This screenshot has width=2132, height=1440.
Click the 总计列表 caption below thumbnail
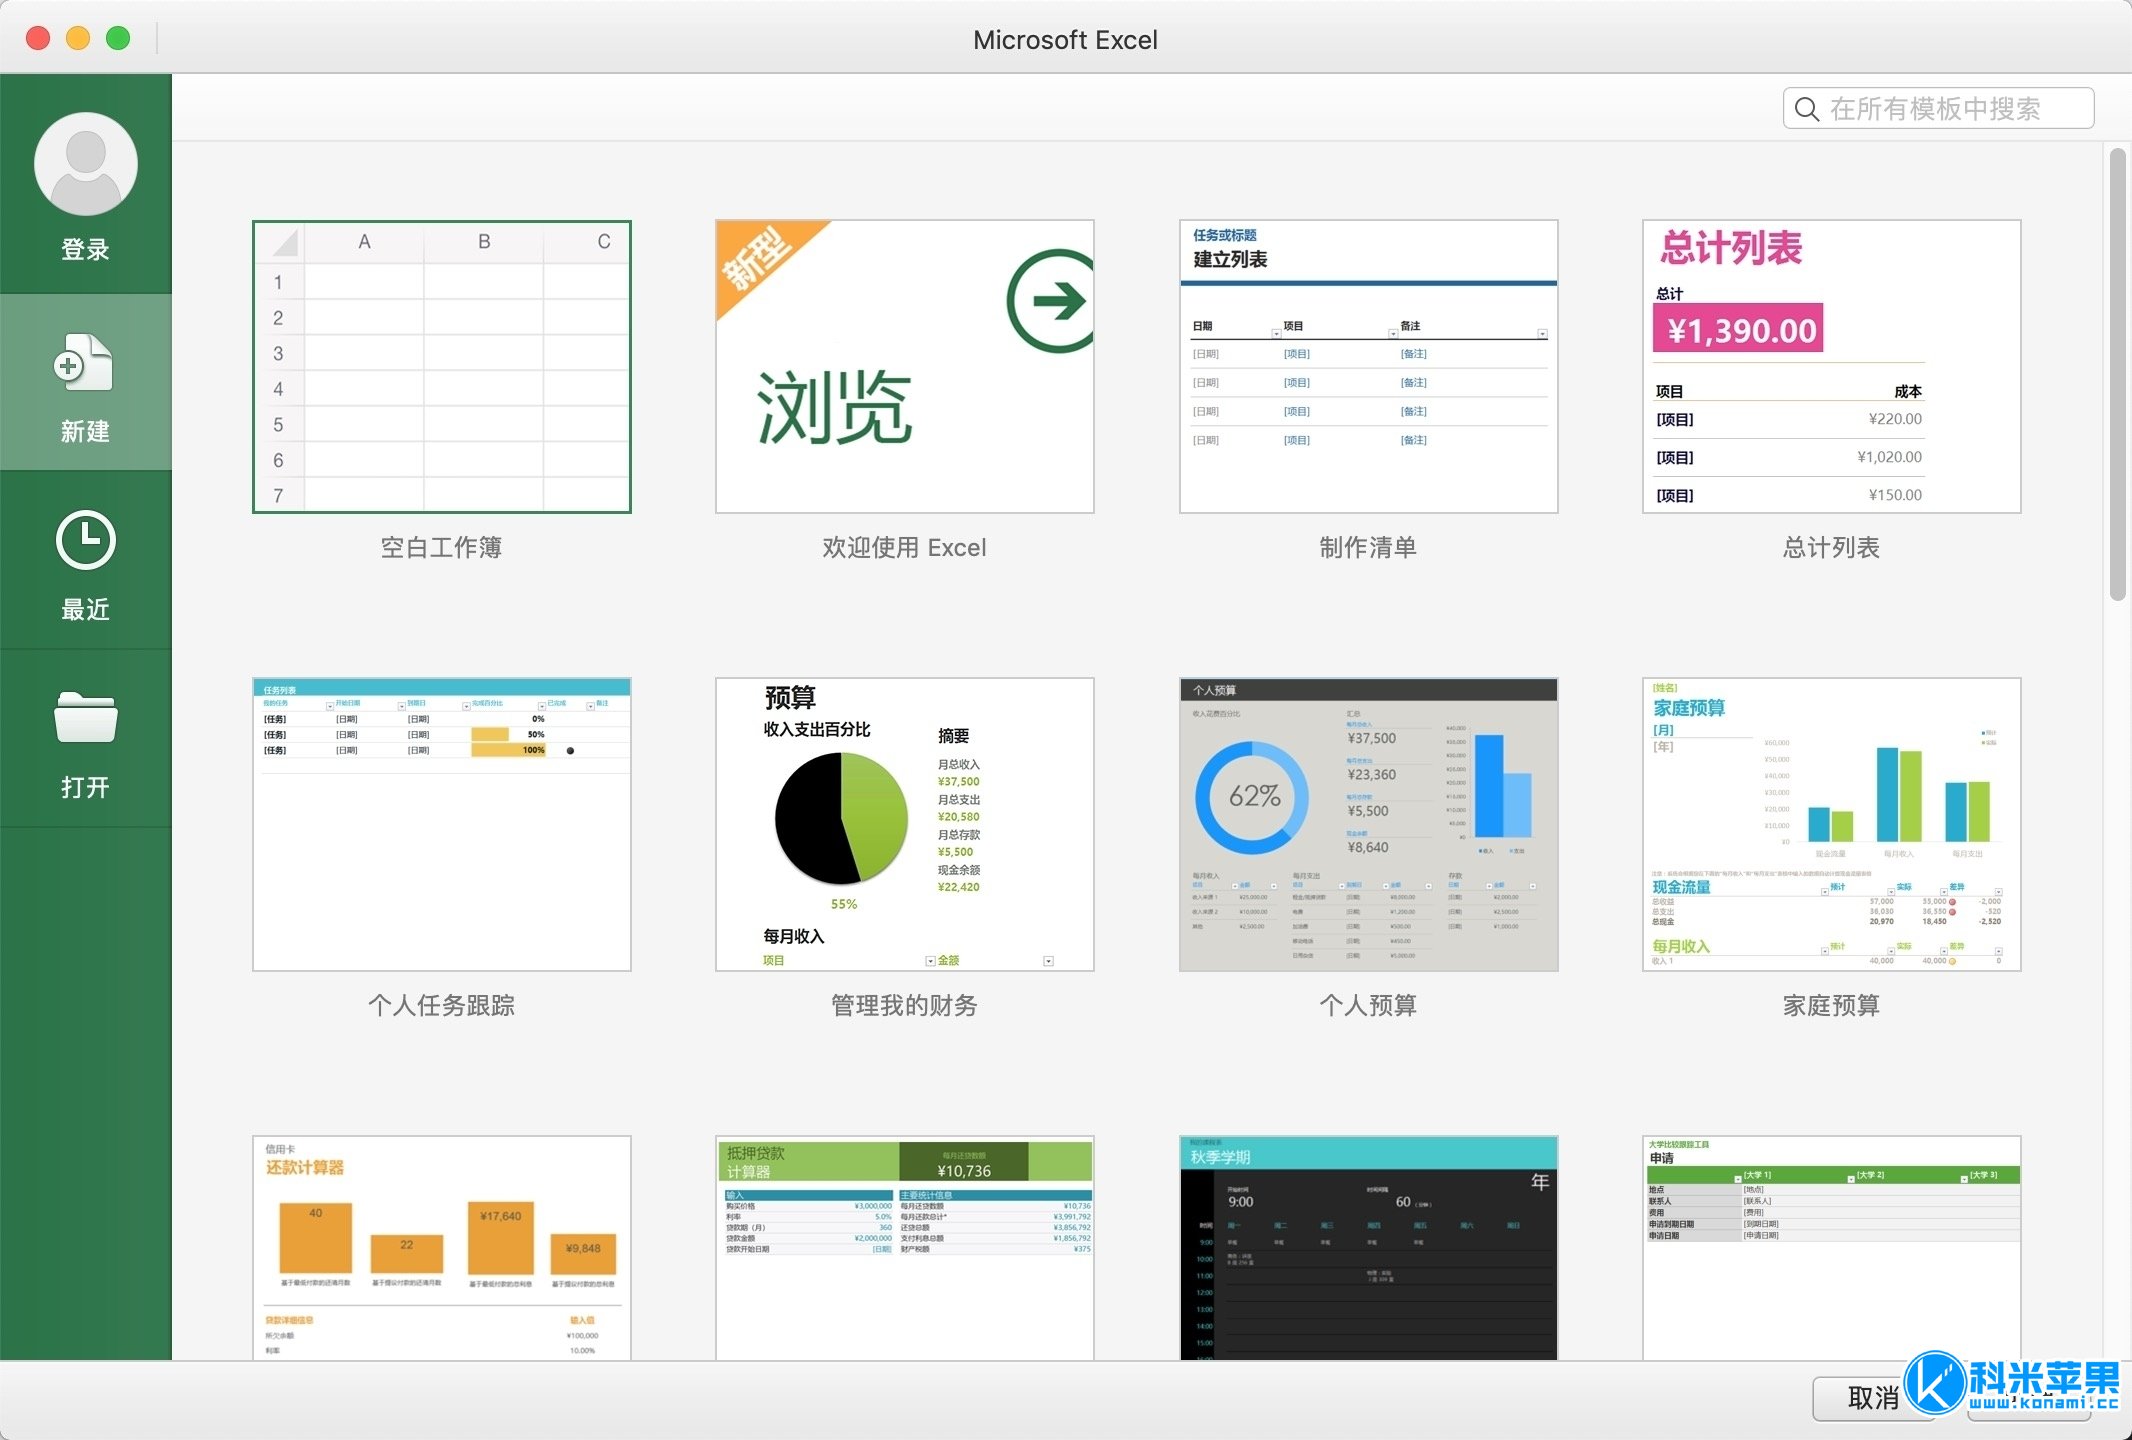click(x=1832, y=547)
